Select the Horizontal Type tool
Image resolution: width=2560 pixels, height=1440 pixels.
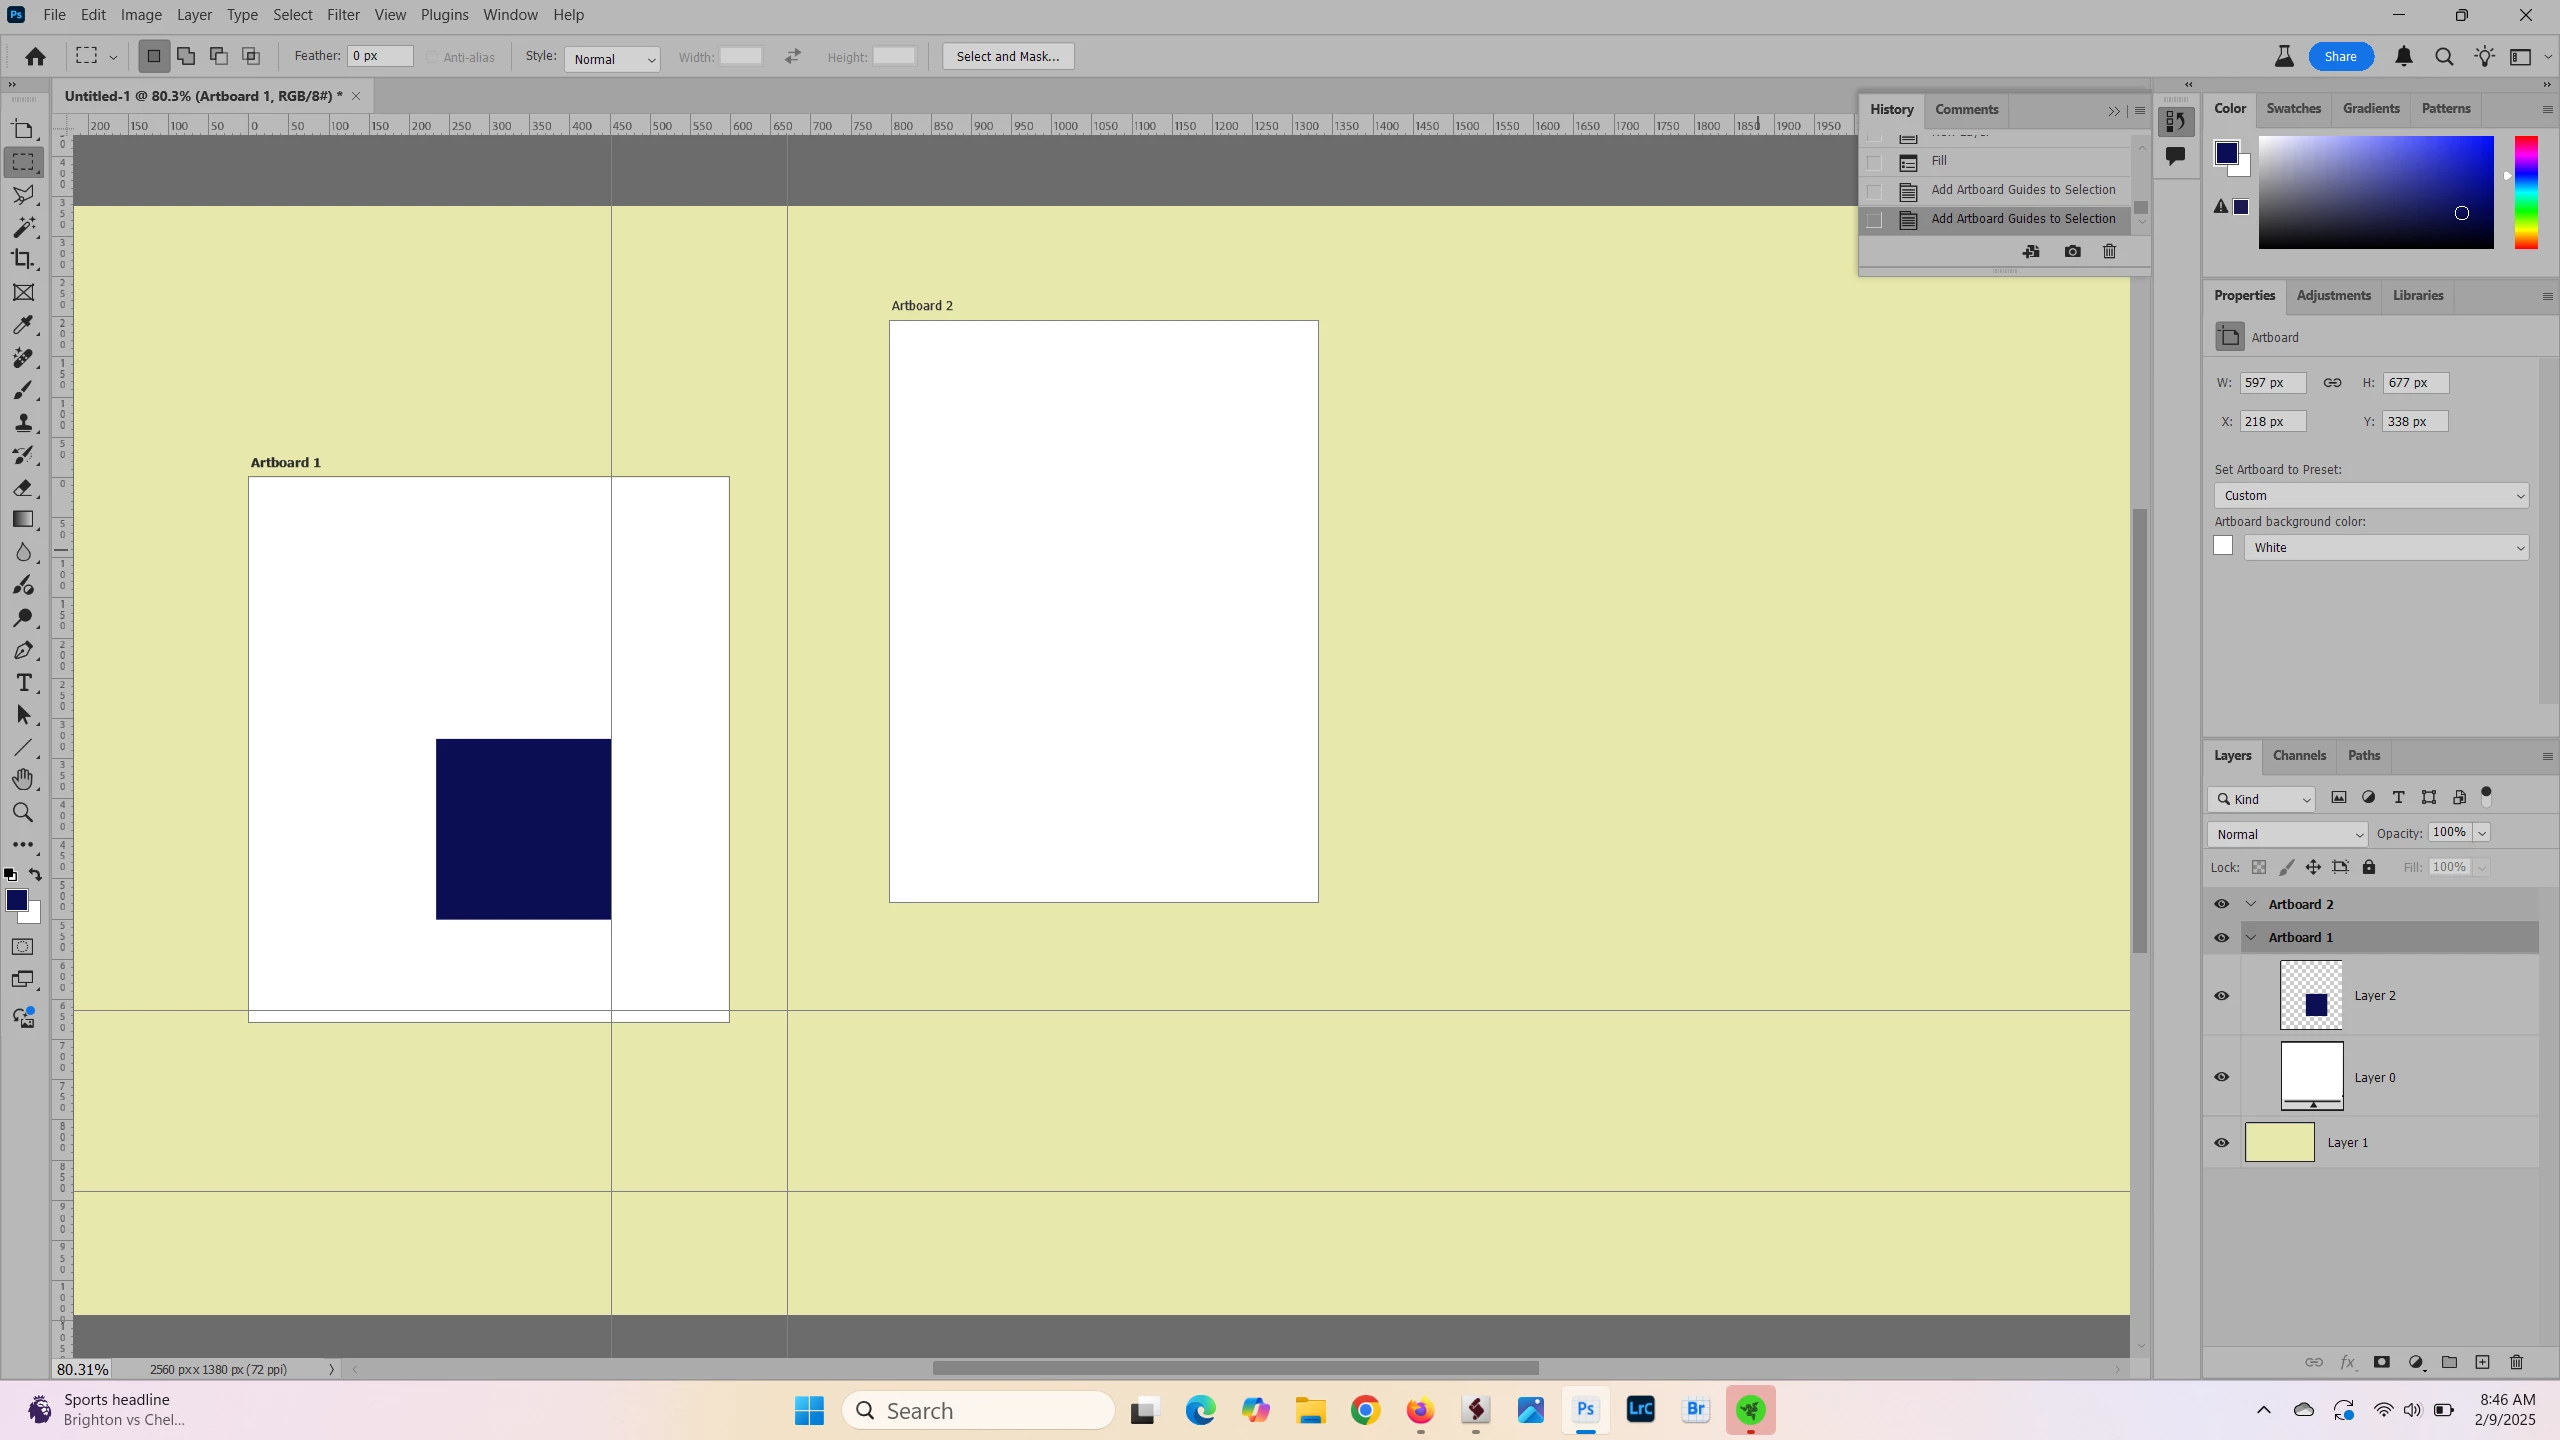[x=23, y=683]
